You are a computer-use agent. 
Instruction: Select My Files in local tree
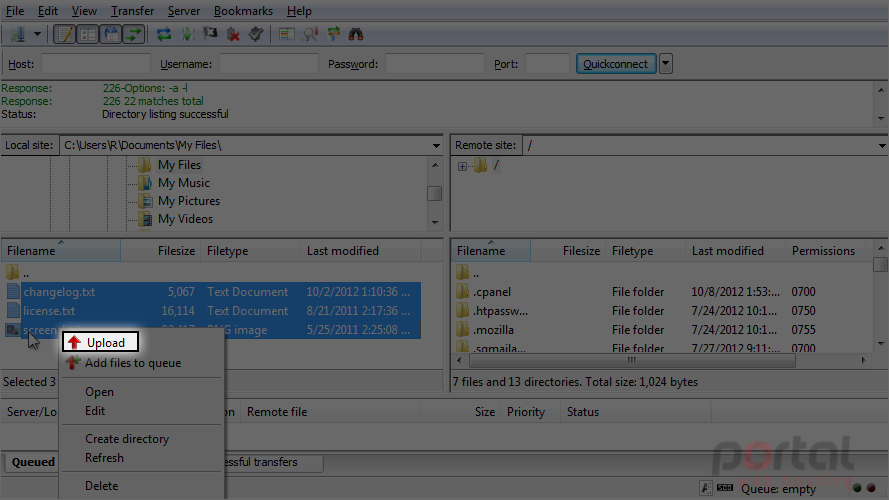click(x=179, y=165)
